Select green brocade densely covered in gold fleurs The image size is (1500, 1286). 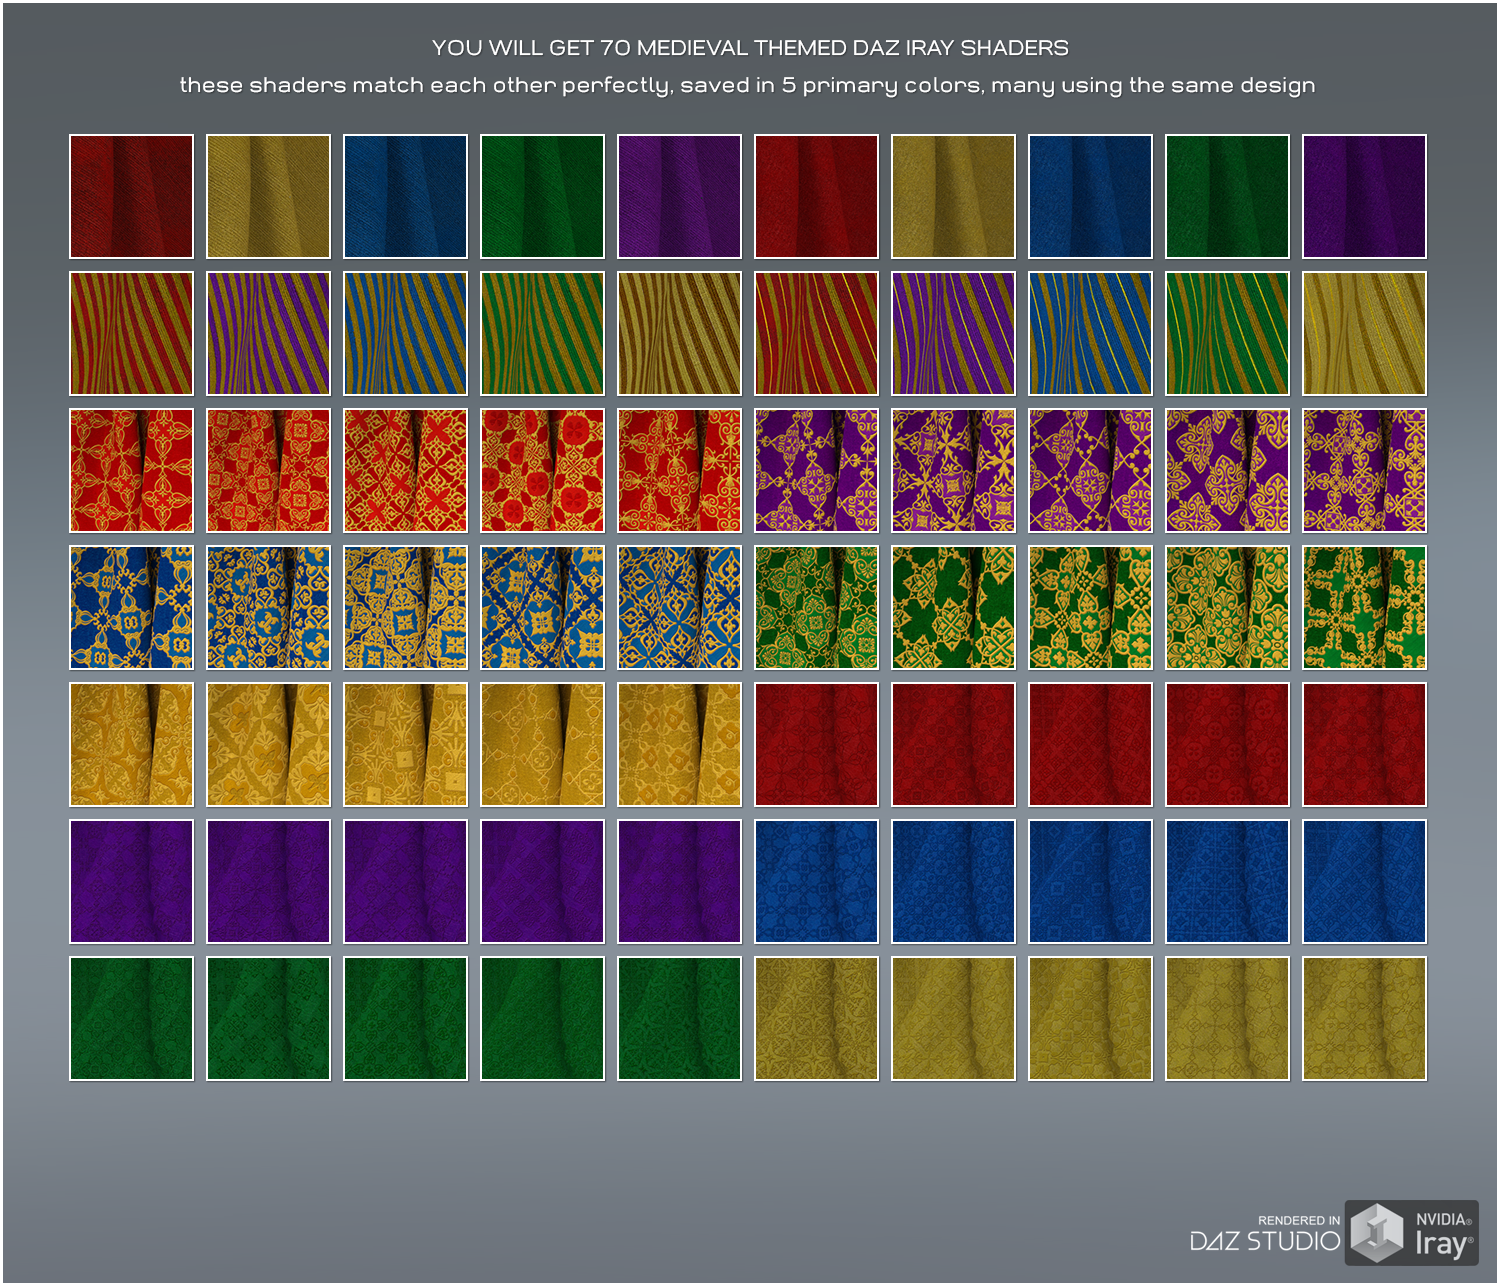tap(1227, 607)
